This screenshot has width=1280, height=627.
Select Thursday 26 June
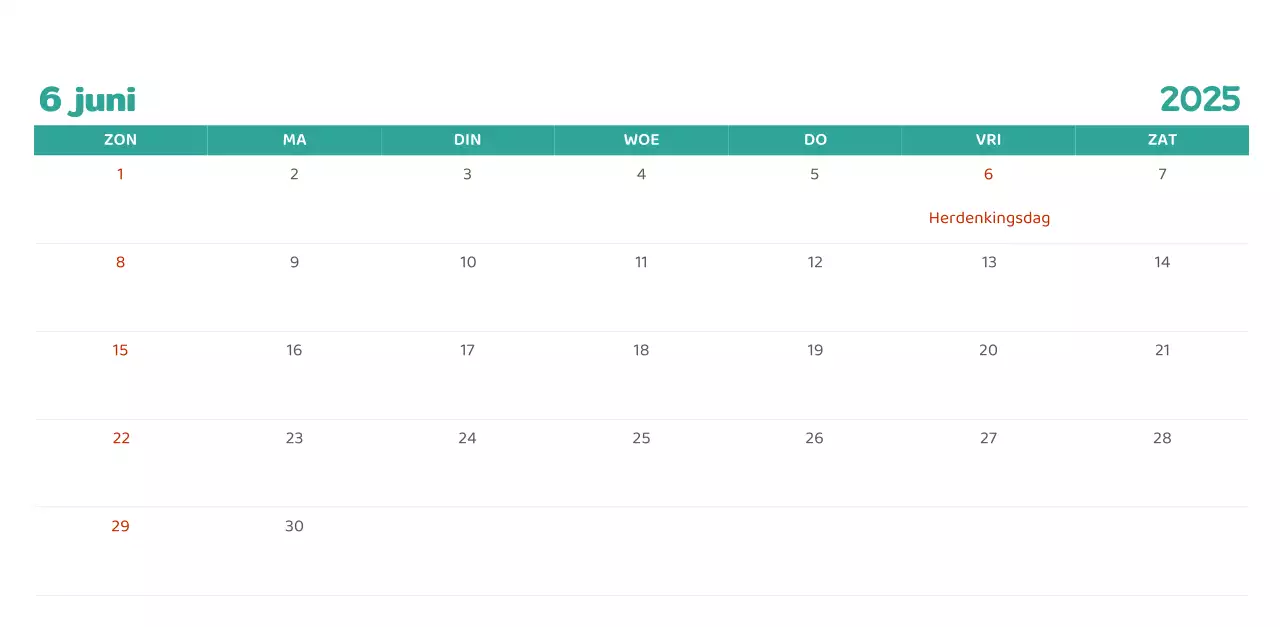pyautogui.click(x=815, y=439)
